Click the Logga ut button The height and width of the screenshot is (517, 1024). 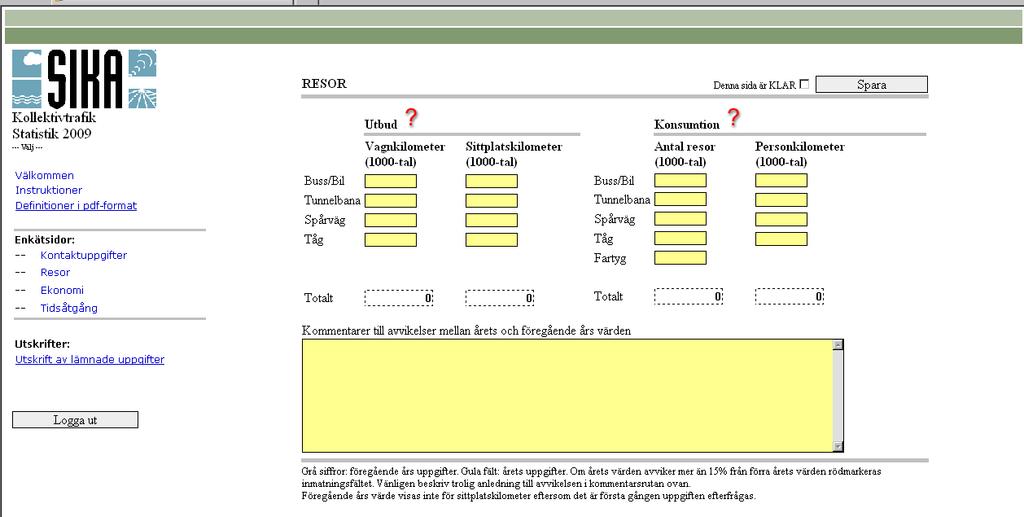(x=75, y=420)
